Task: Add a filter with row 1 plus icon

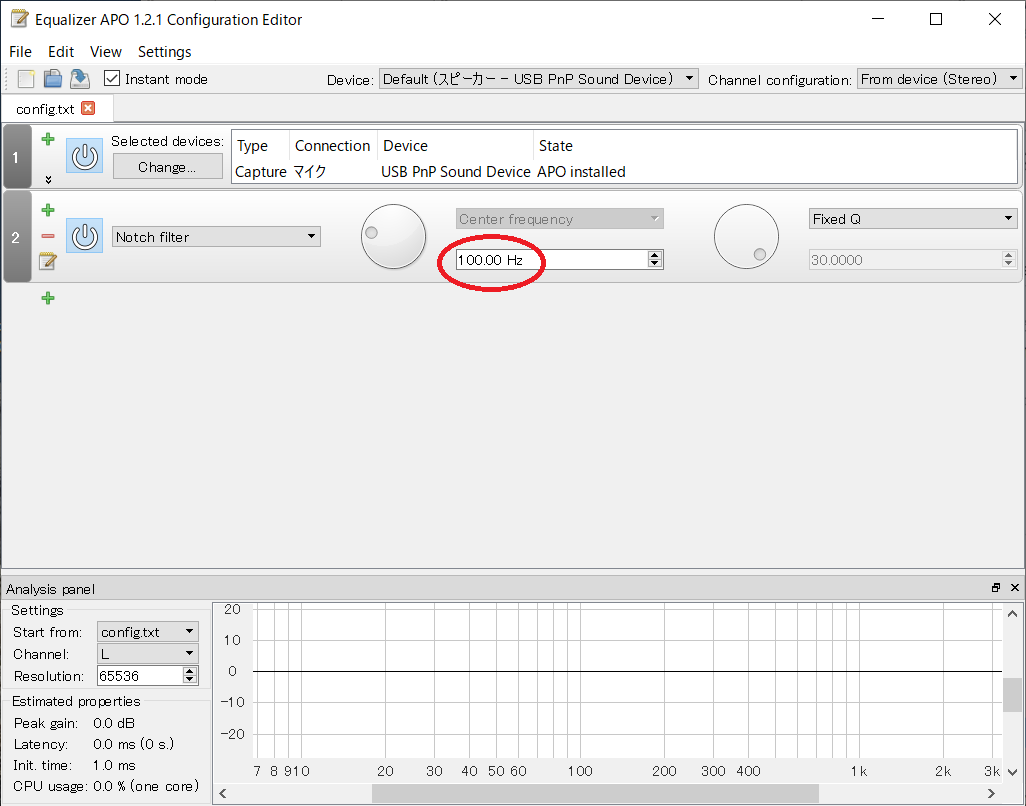Action: (48, 139)
